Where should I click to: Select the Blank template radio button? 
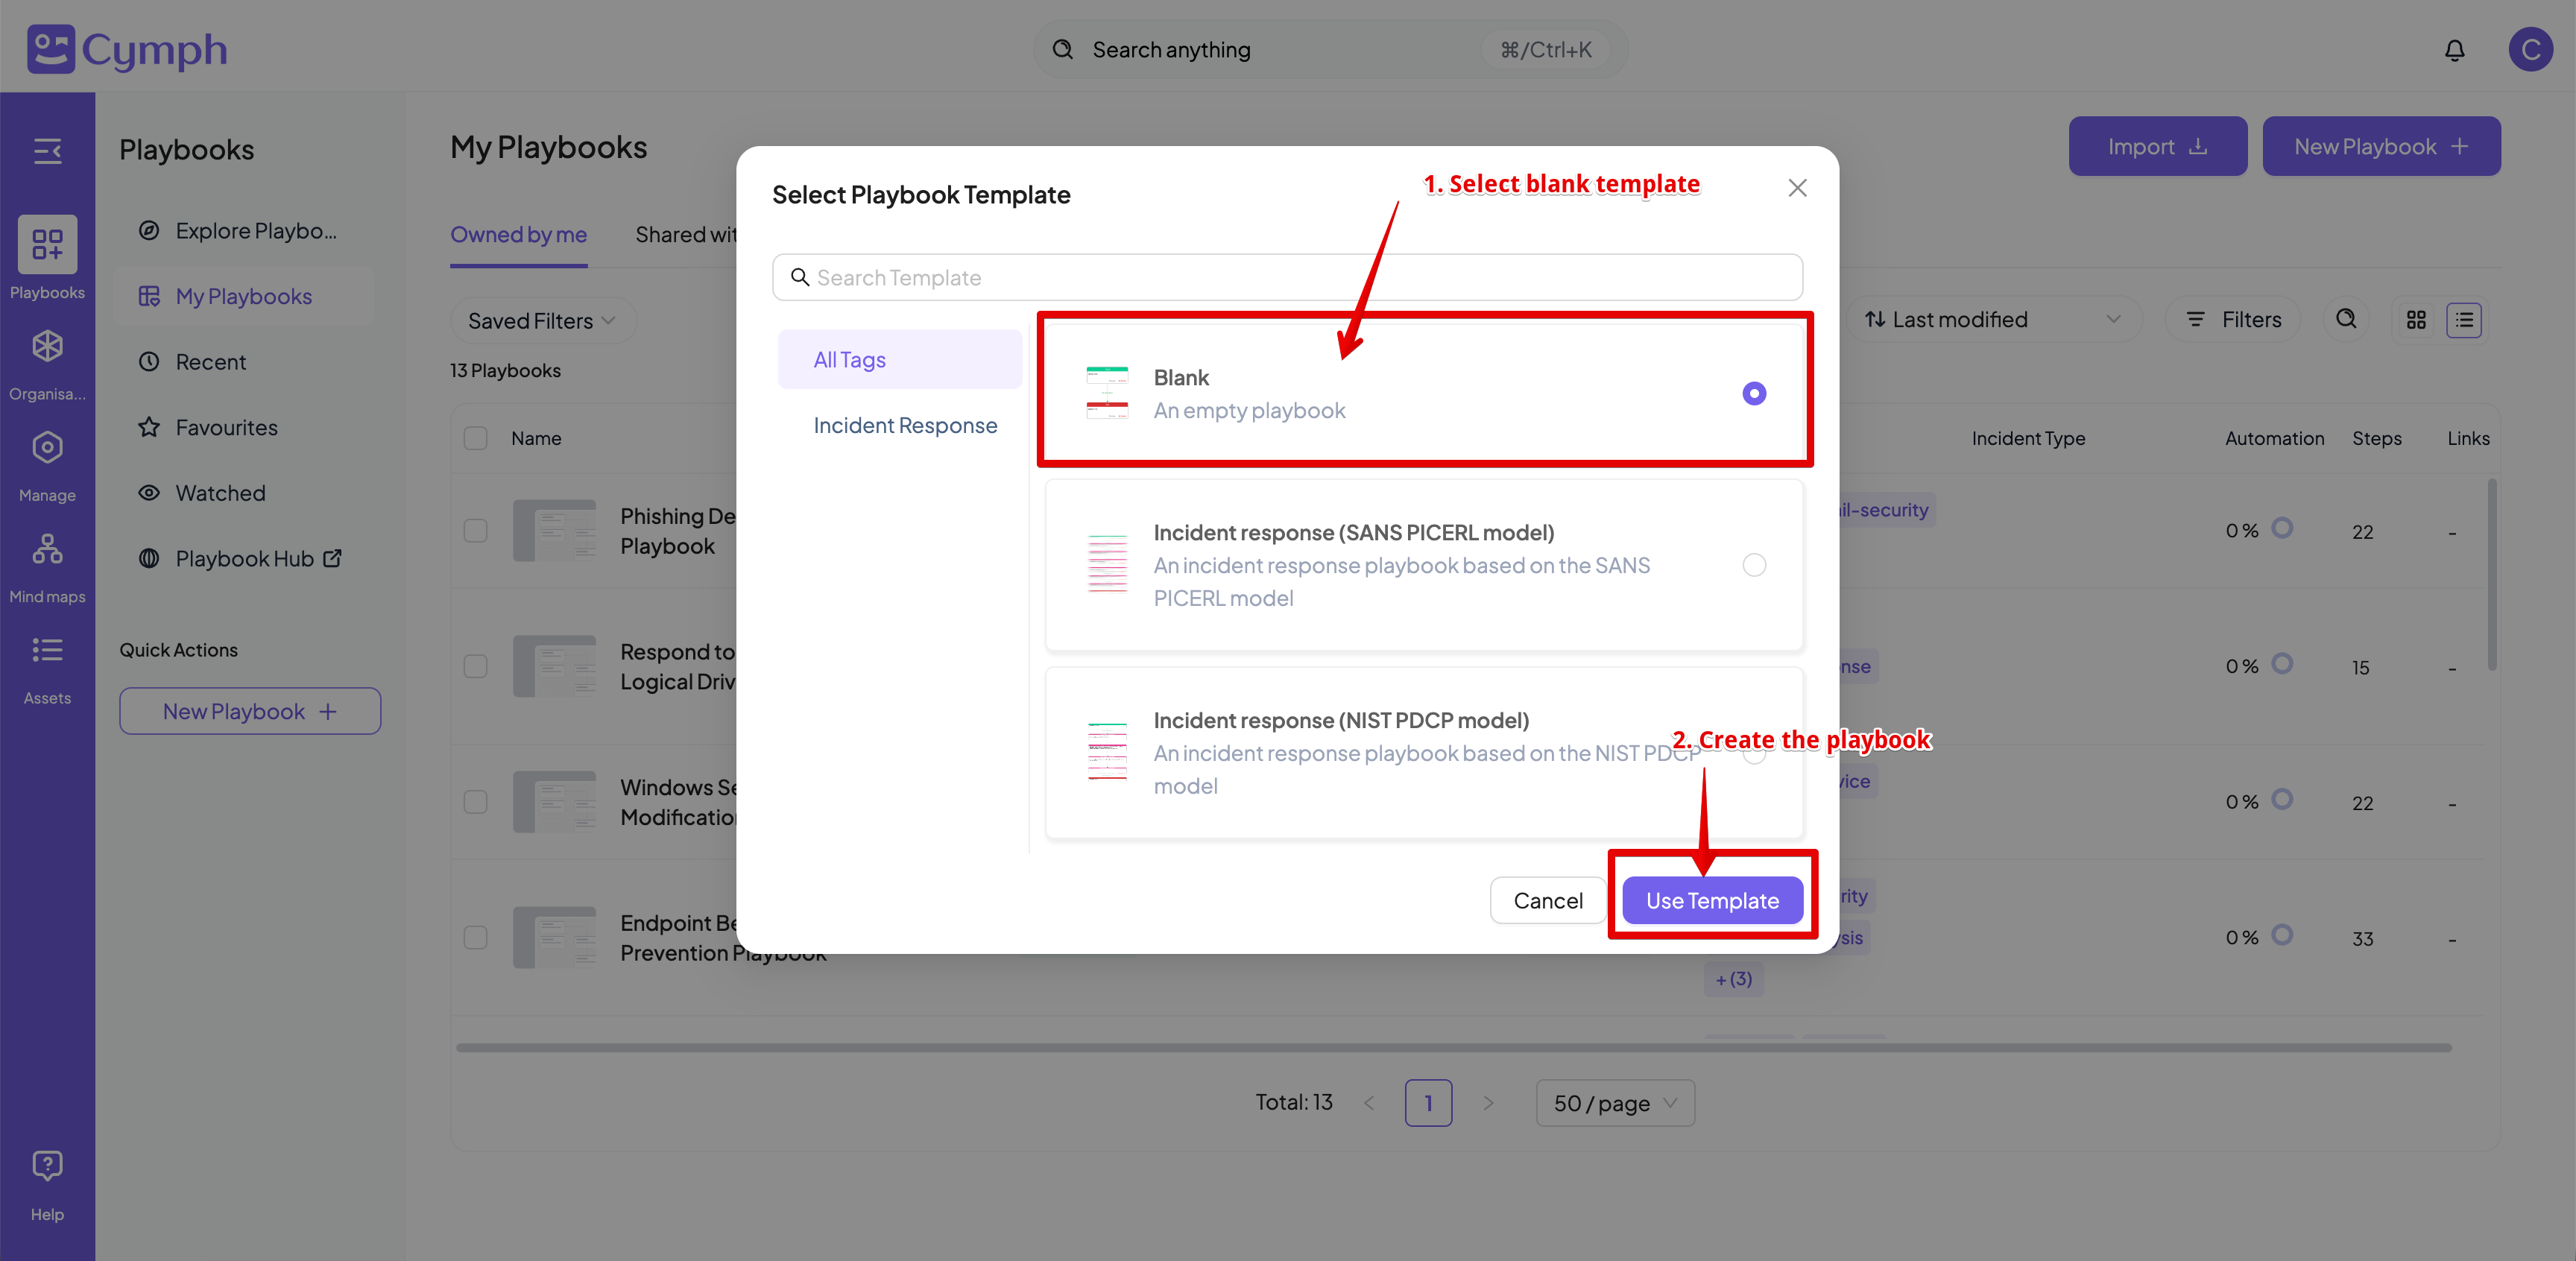pyautogui.click(x=1754, y=393)
